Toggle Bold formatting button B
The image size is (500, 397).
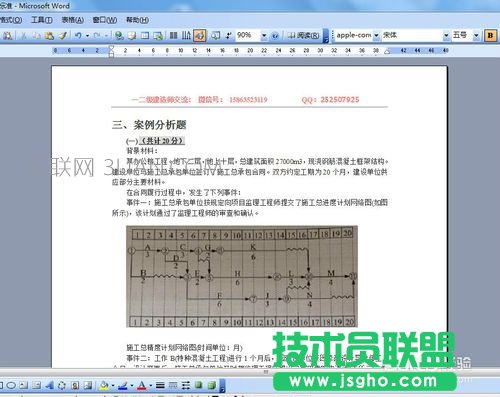(x=490, y=35)
